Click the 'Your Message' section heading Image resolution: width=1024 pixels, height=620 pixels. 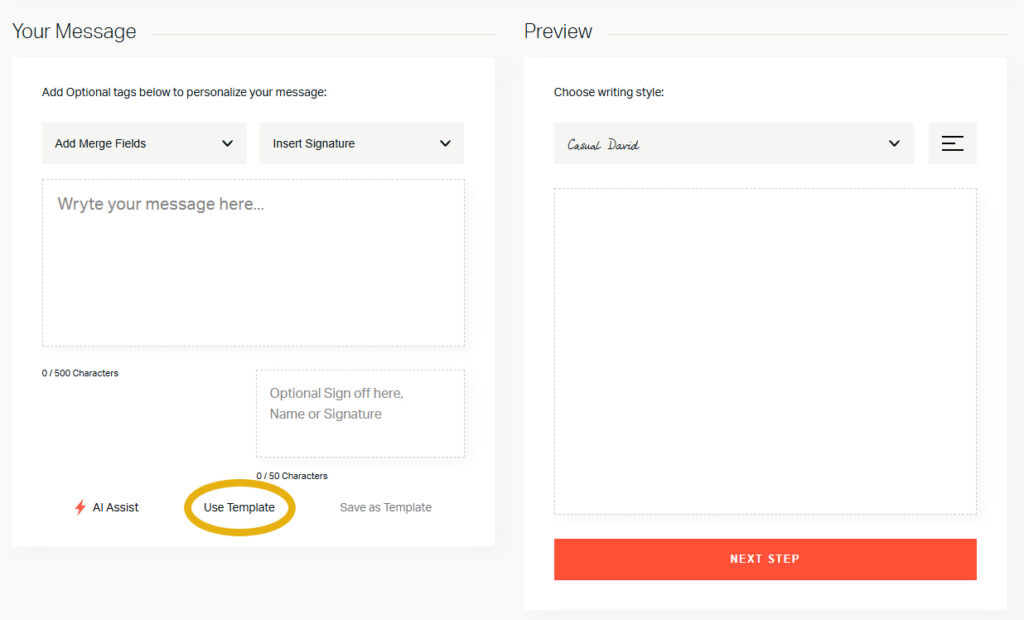[x=74, y=31]
